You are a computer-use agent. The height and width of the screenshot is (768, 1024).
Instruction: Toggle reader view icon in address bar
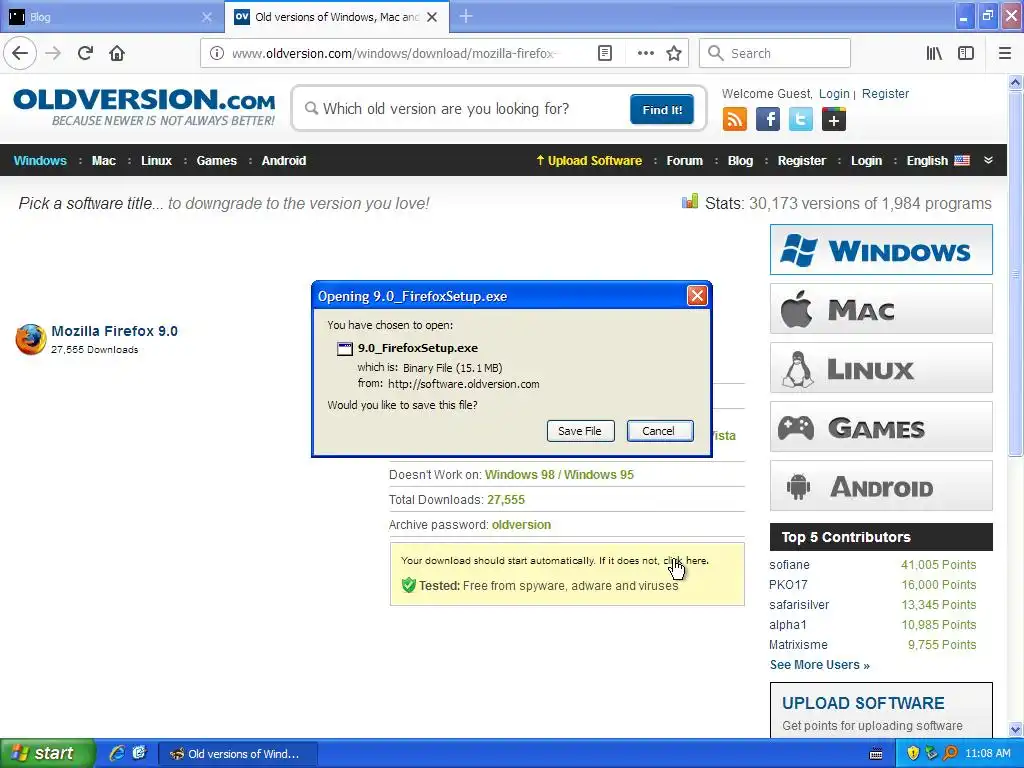click(x=605, y=53)
